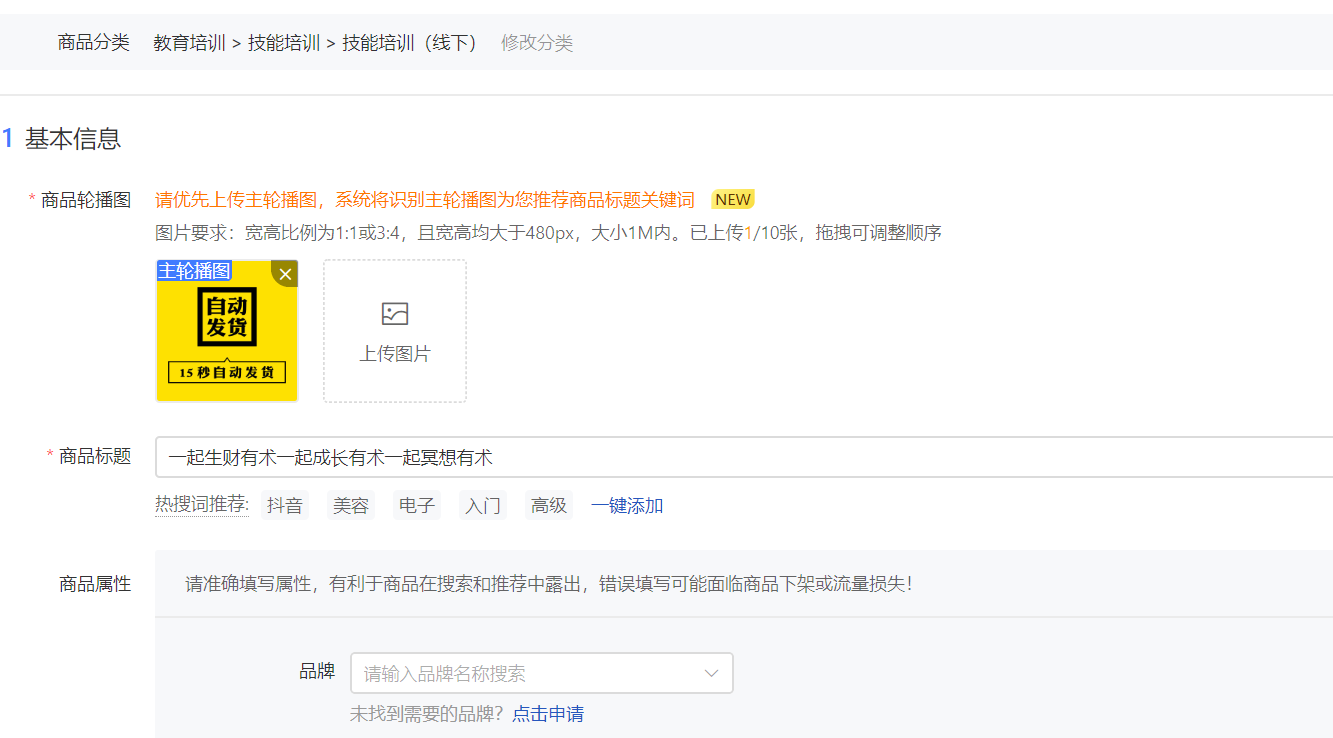Viewport: 1333px width, 738px height.
Task: Click the category path 教育培训 > 技能培训
Action: click(x=237, y=43)
